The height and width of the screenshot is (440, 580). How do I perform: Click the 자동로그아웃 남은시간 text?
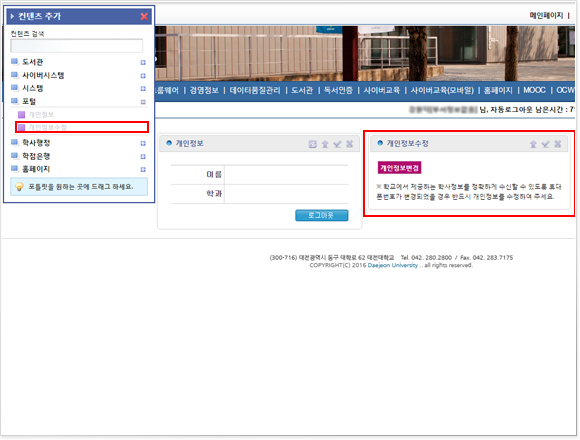(x=528, y=110)
